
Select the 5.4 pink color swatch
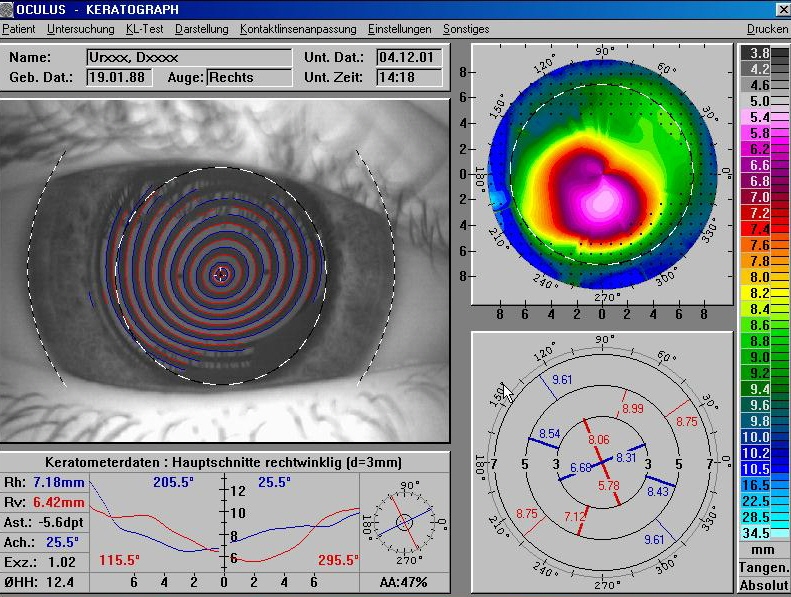(x=763, y=117)
